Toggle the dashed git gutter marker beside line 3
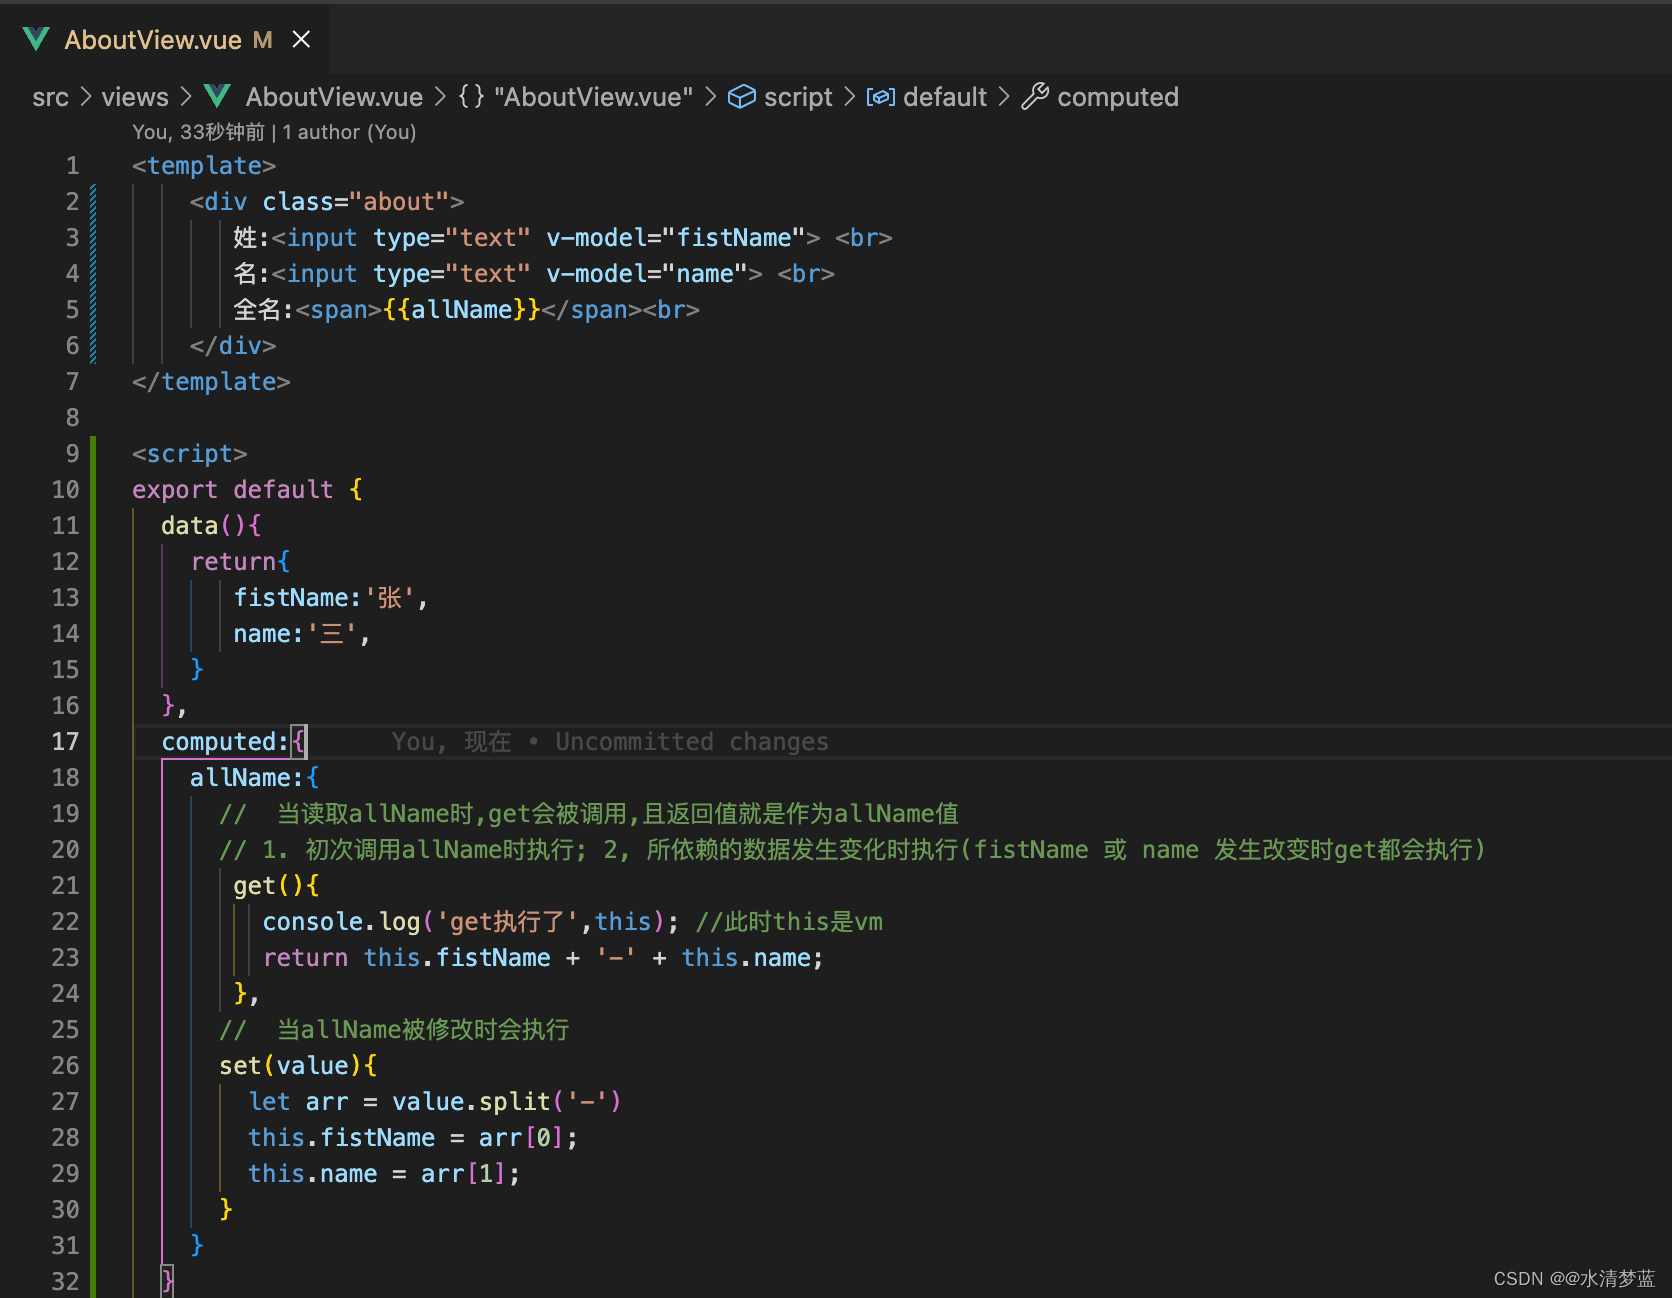 click(x=91, y=237)
